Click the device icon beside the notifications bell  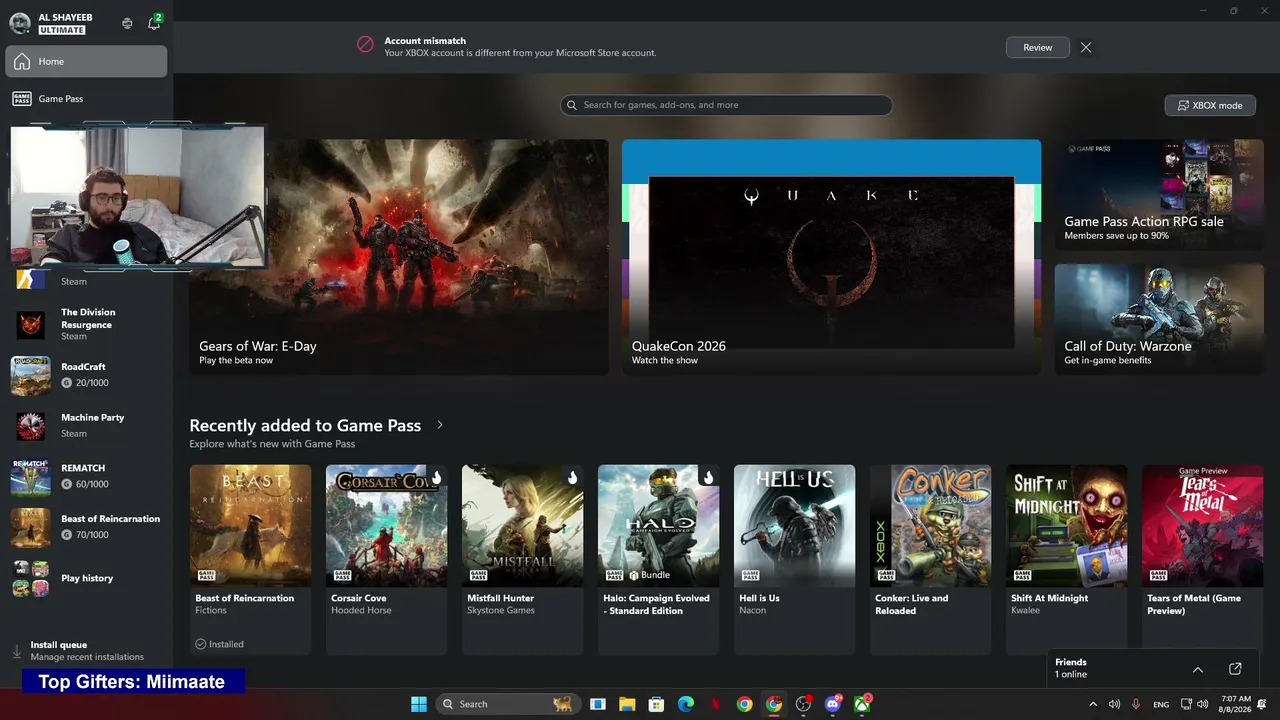coord(127,23)
